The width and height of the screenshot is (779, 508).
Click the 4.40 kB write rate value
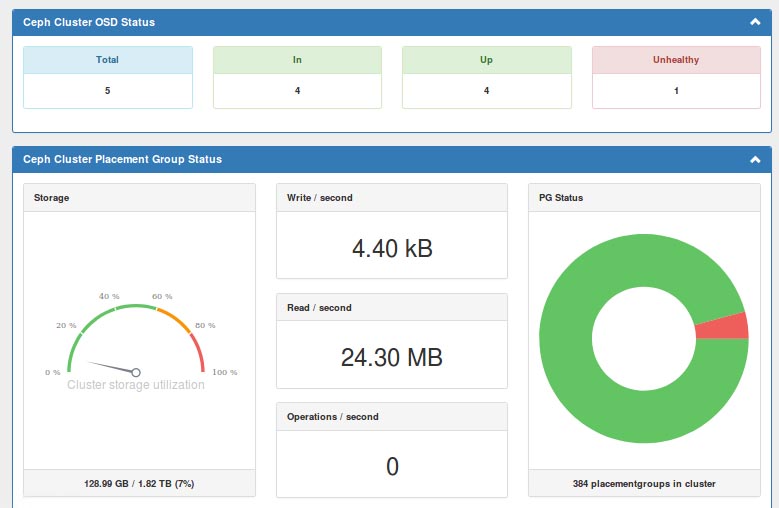[392, 248]
